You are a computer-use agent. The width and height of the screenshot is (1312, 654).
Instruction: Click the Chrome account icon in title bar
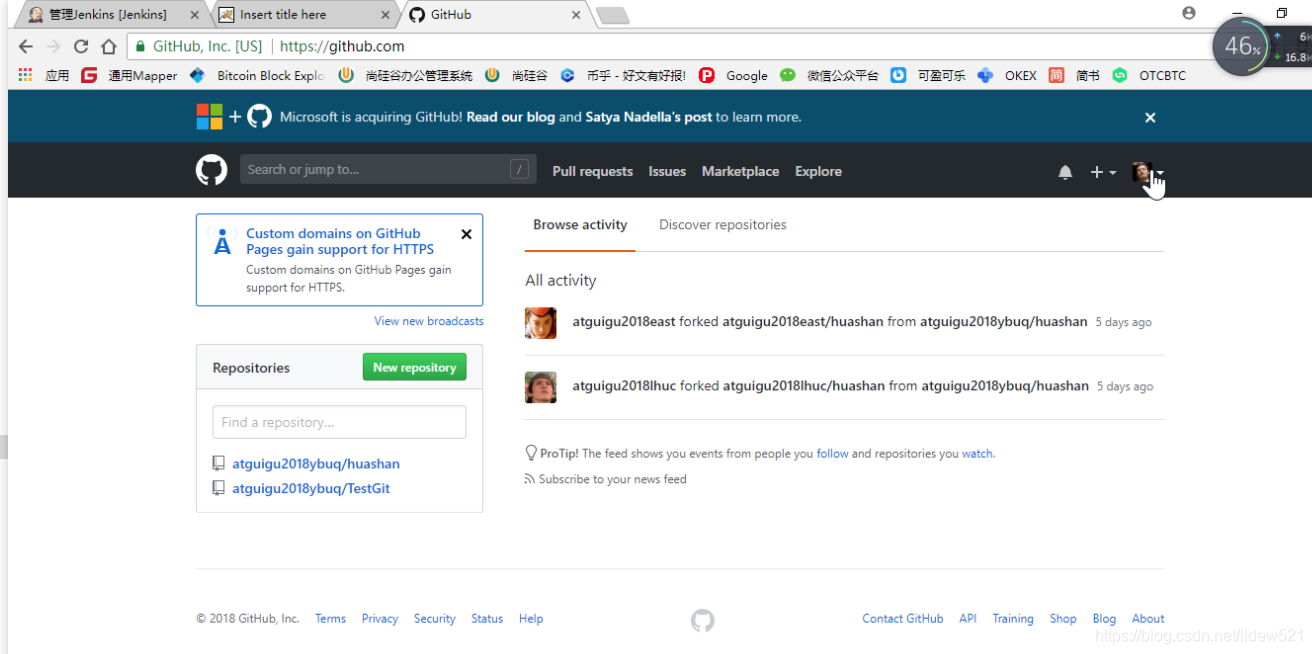1189,13
